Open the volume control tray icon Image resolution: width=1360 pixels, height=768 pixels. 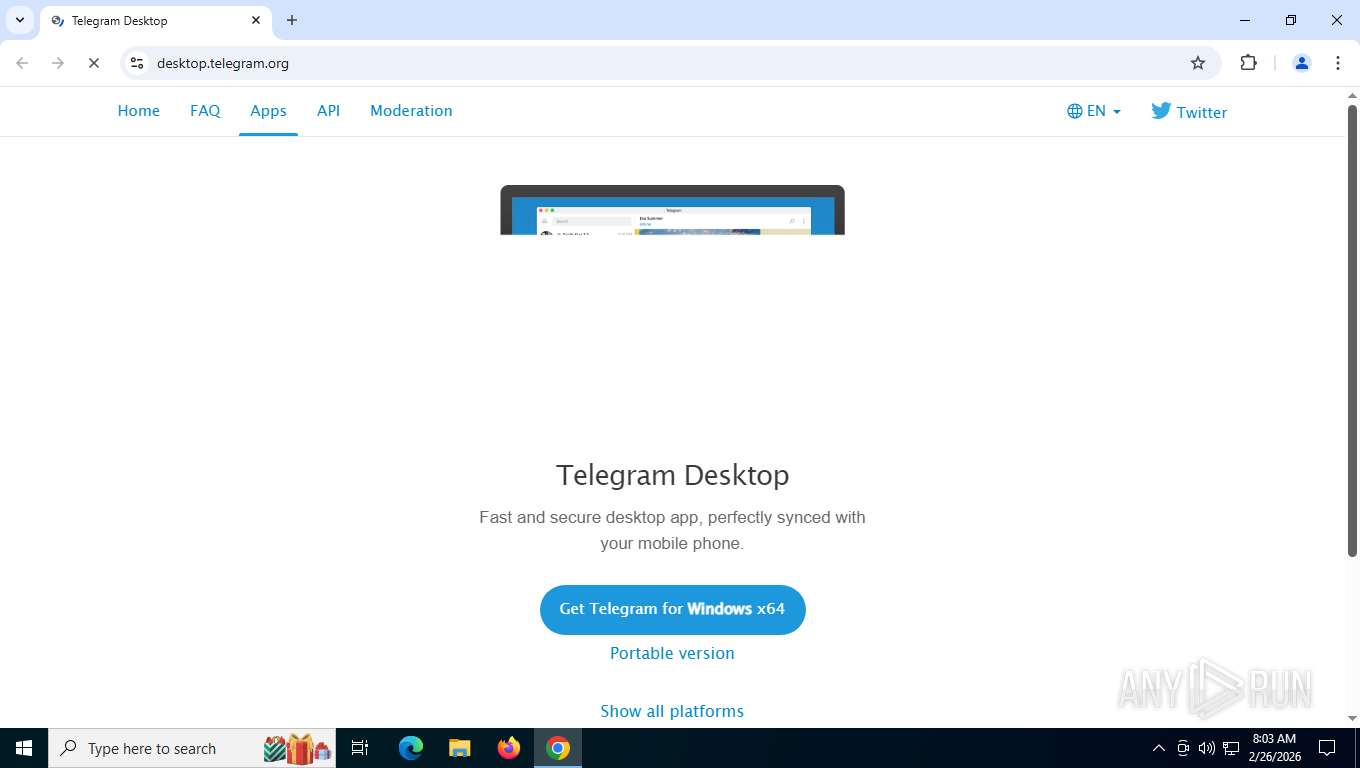coord(1207,748)
